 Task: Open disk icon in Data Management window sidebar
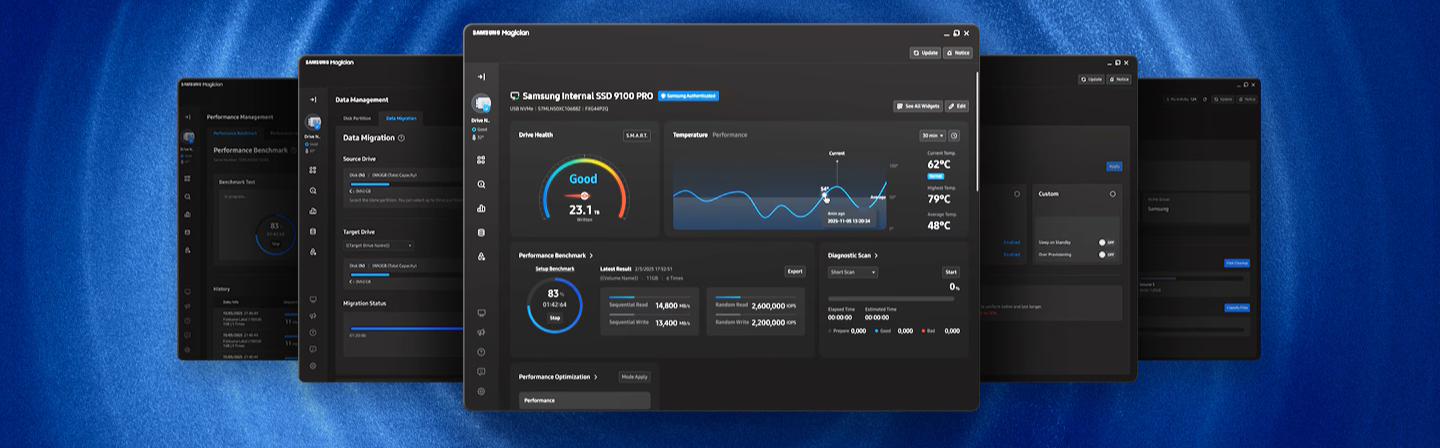[x=313, y=231]
